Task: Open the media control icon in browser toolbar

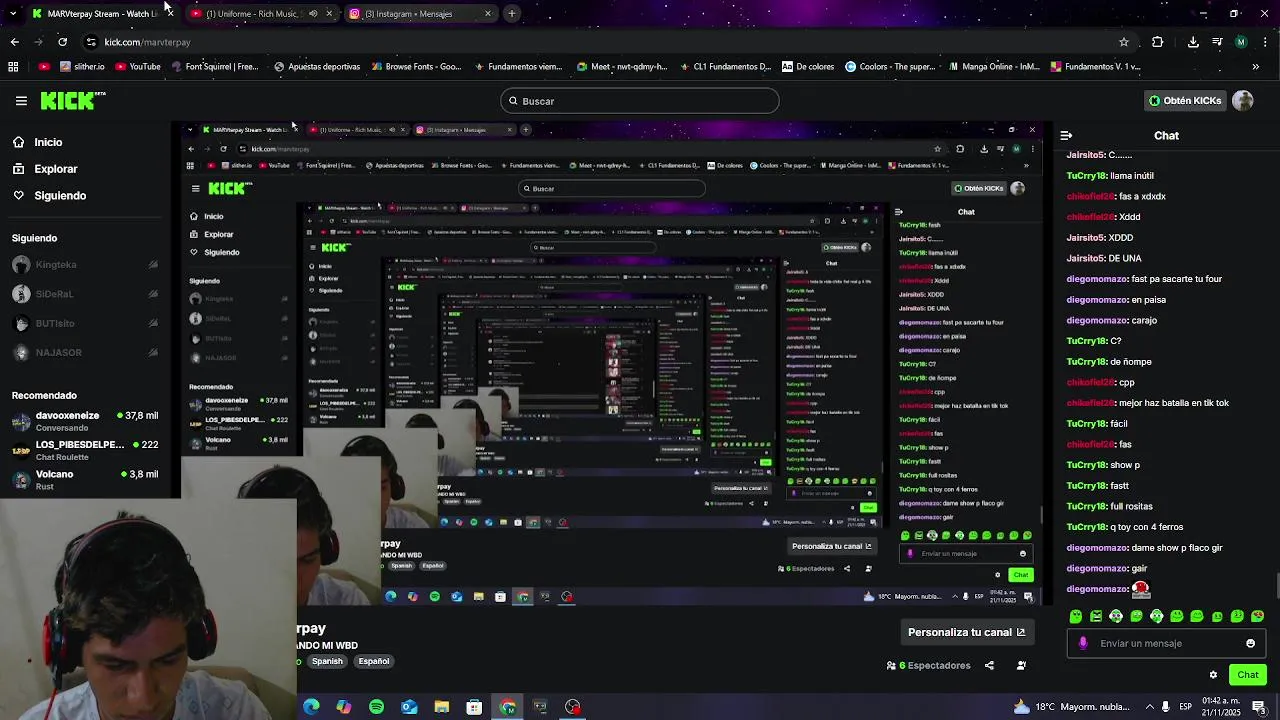Action: coord(1217,42)
